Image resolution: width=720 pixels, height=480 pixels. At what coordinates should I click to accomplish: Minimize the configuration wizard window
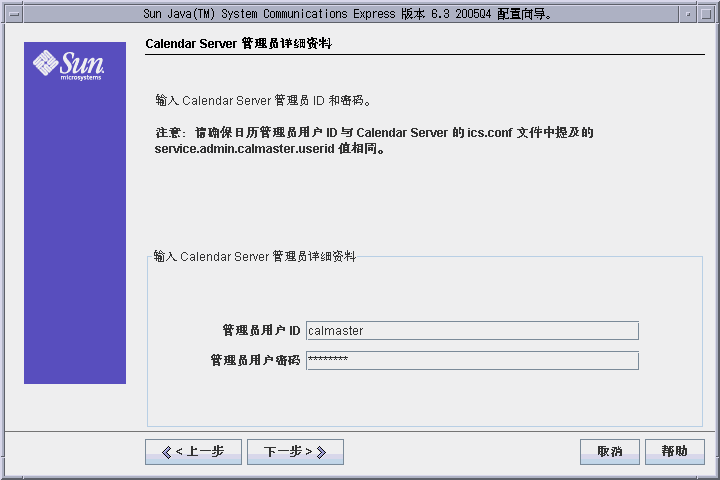[687, 14]
